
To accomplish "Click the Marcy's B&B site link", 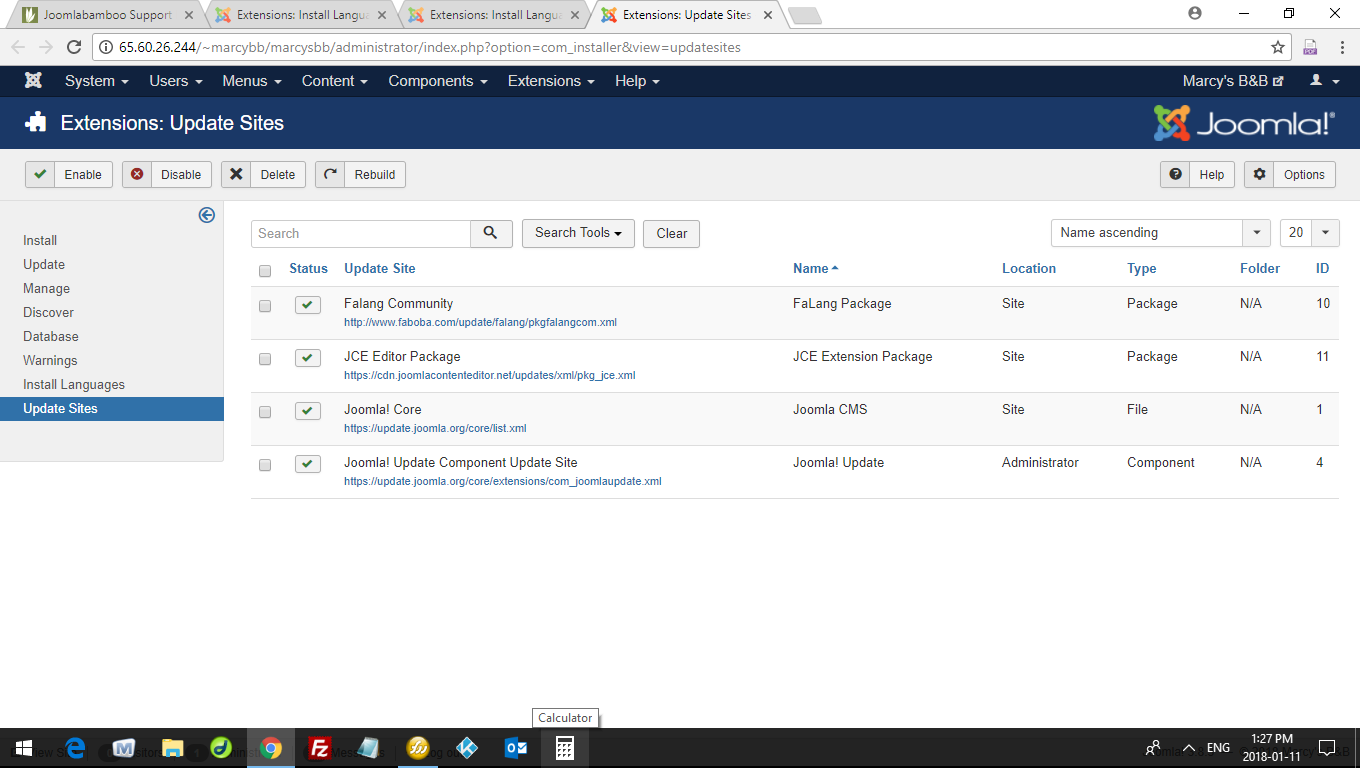I will (1232, 81).
